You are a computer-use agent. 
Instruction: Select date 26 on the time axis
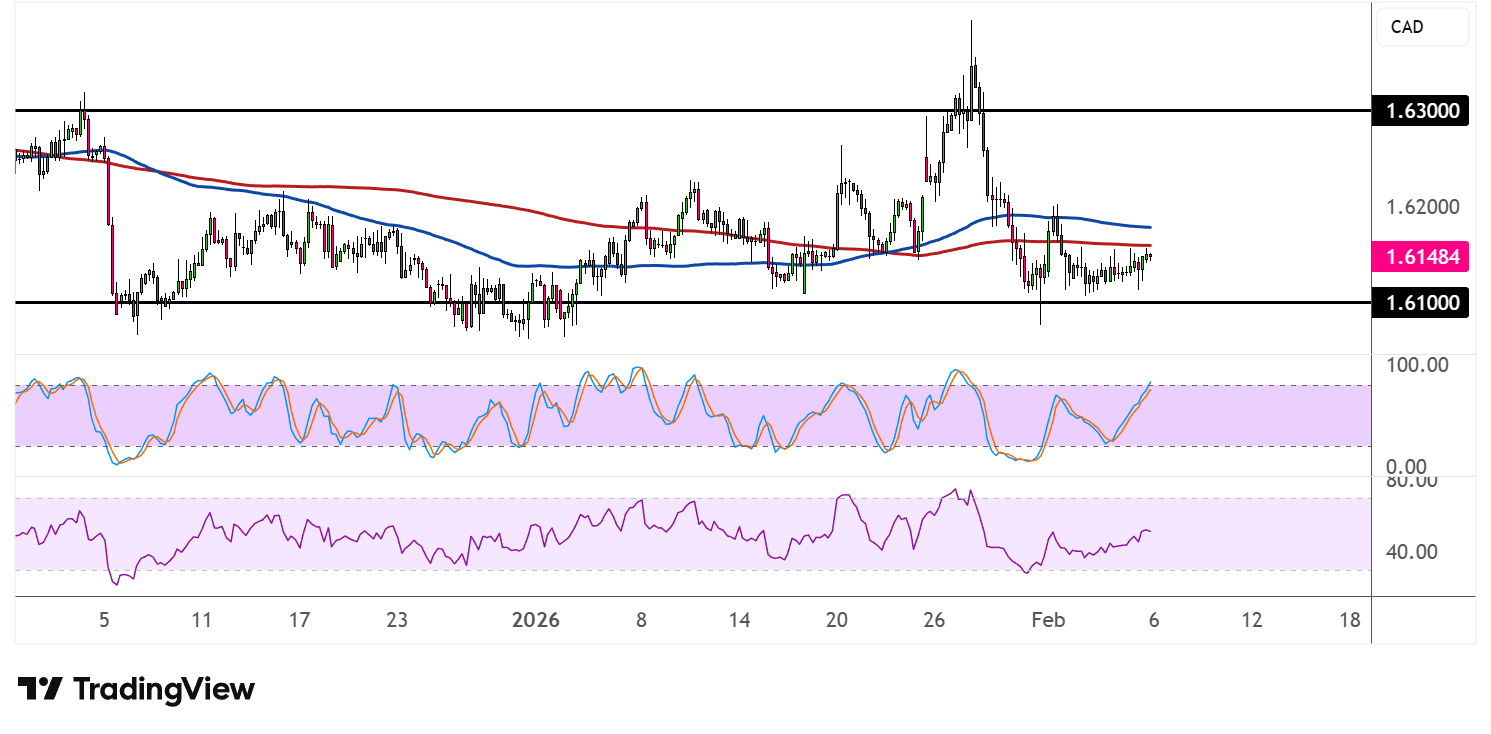click(935, 620)
